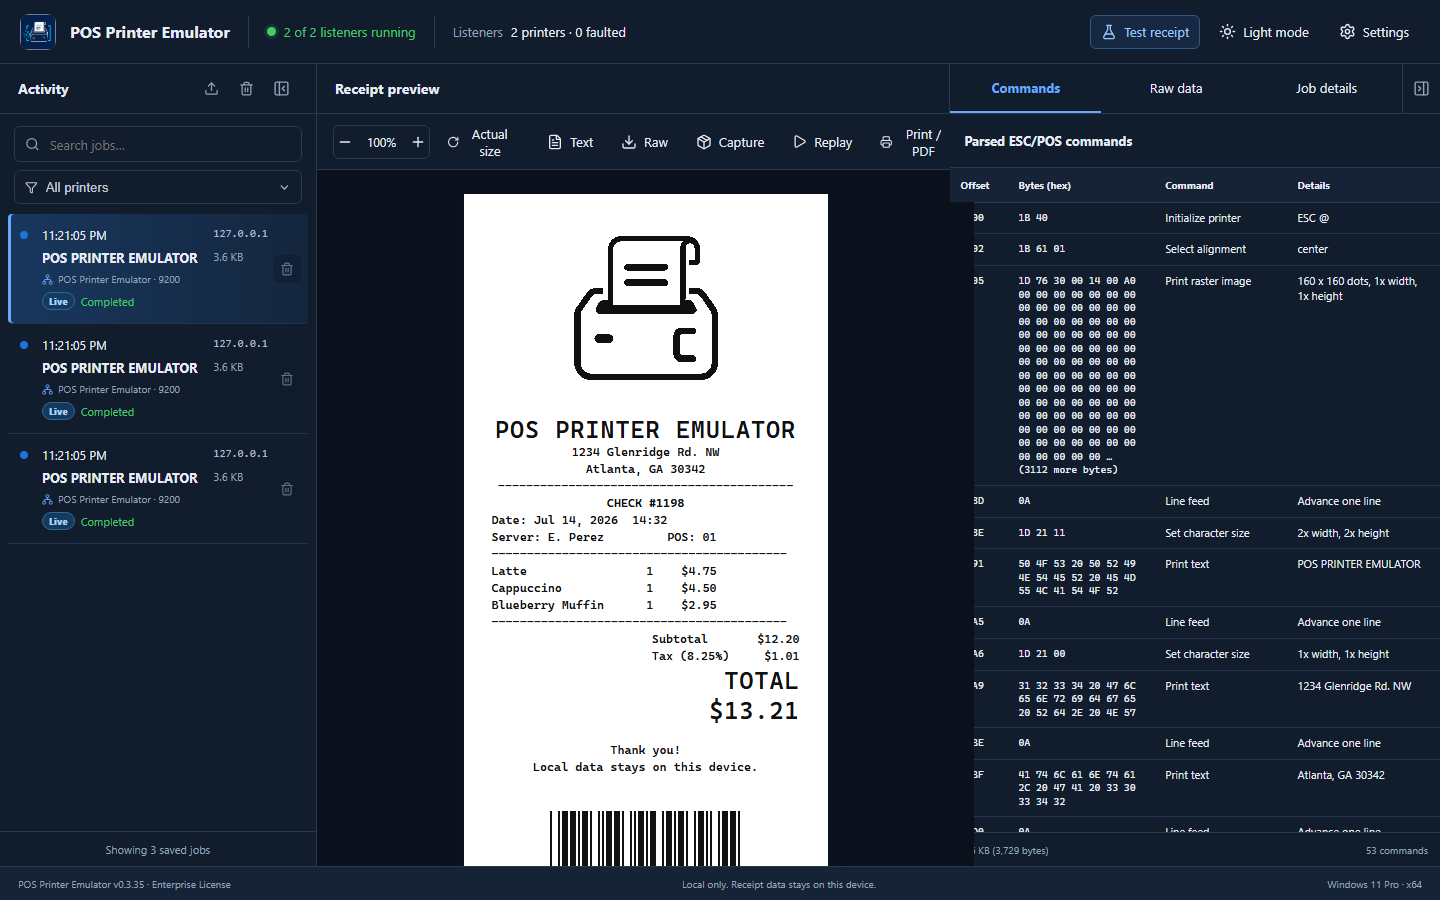Collapse the right details panel
The height and width of the screenshot is (900, 1440).
pyautogui.click(x=1421, y=89)
